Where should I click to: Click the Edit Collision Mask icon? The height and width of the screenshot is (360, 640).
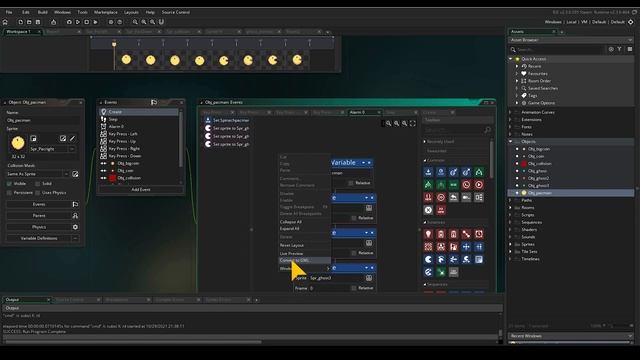click(x=75, y=174)
